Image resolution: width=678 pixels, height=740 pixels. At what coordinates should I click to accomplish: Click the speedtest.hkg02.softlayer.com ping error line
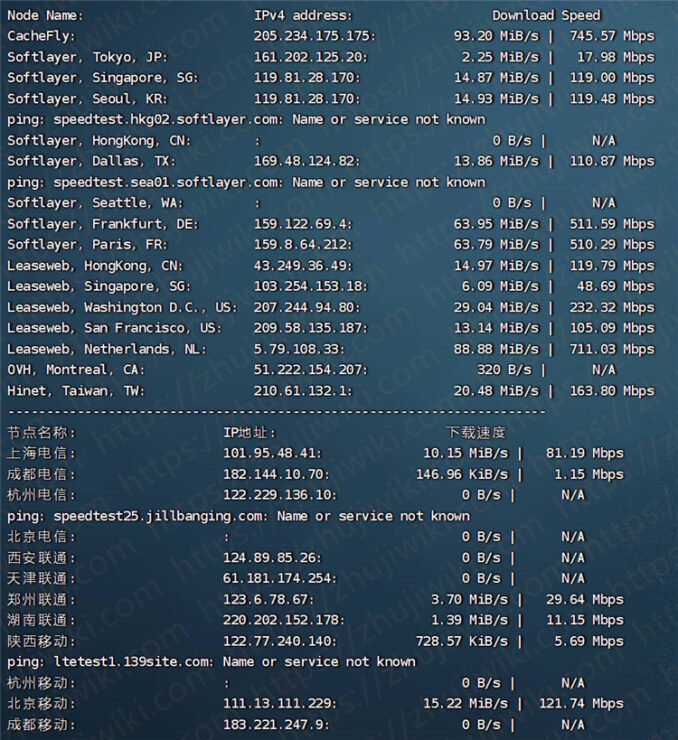[246, 120]
